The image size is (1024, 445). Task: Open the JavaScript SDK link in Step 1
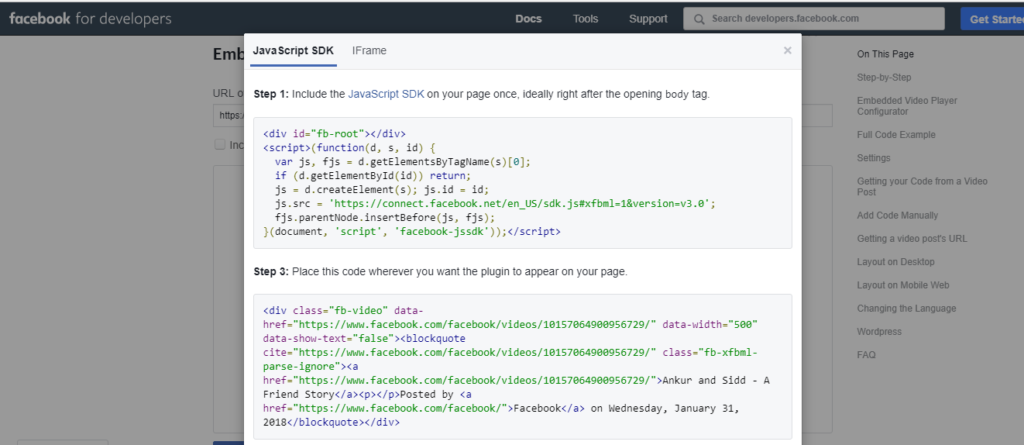386,94
